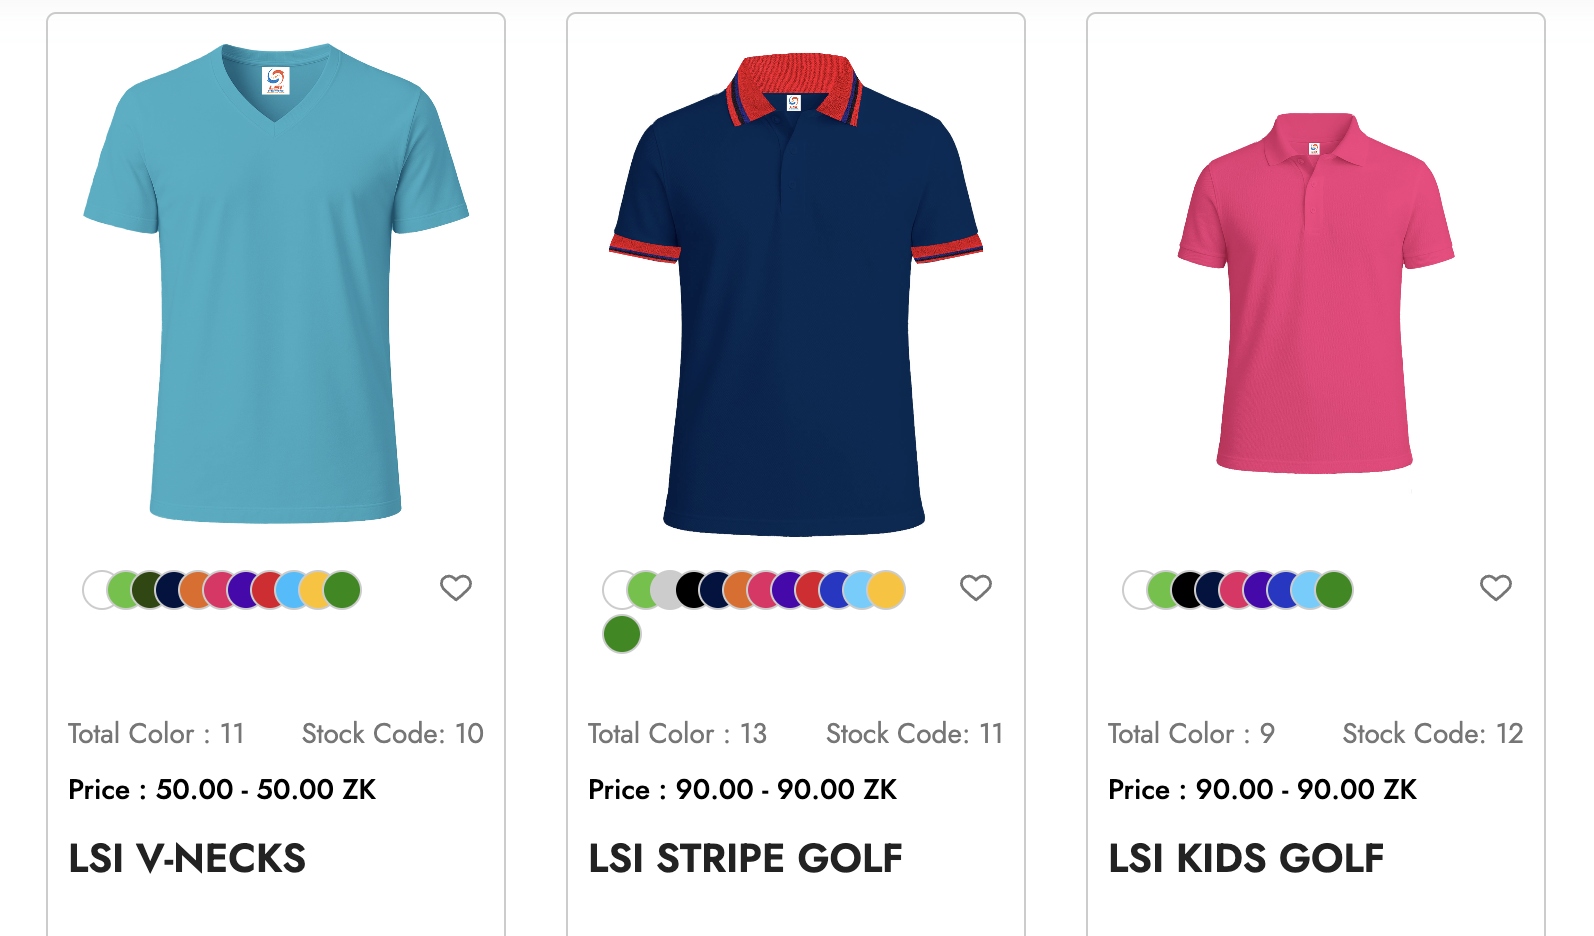Screen dimensions: 1594x936
Task: Select the green swatch on second row of LSI STRIPE GOLF
Action: coord(620,634)
